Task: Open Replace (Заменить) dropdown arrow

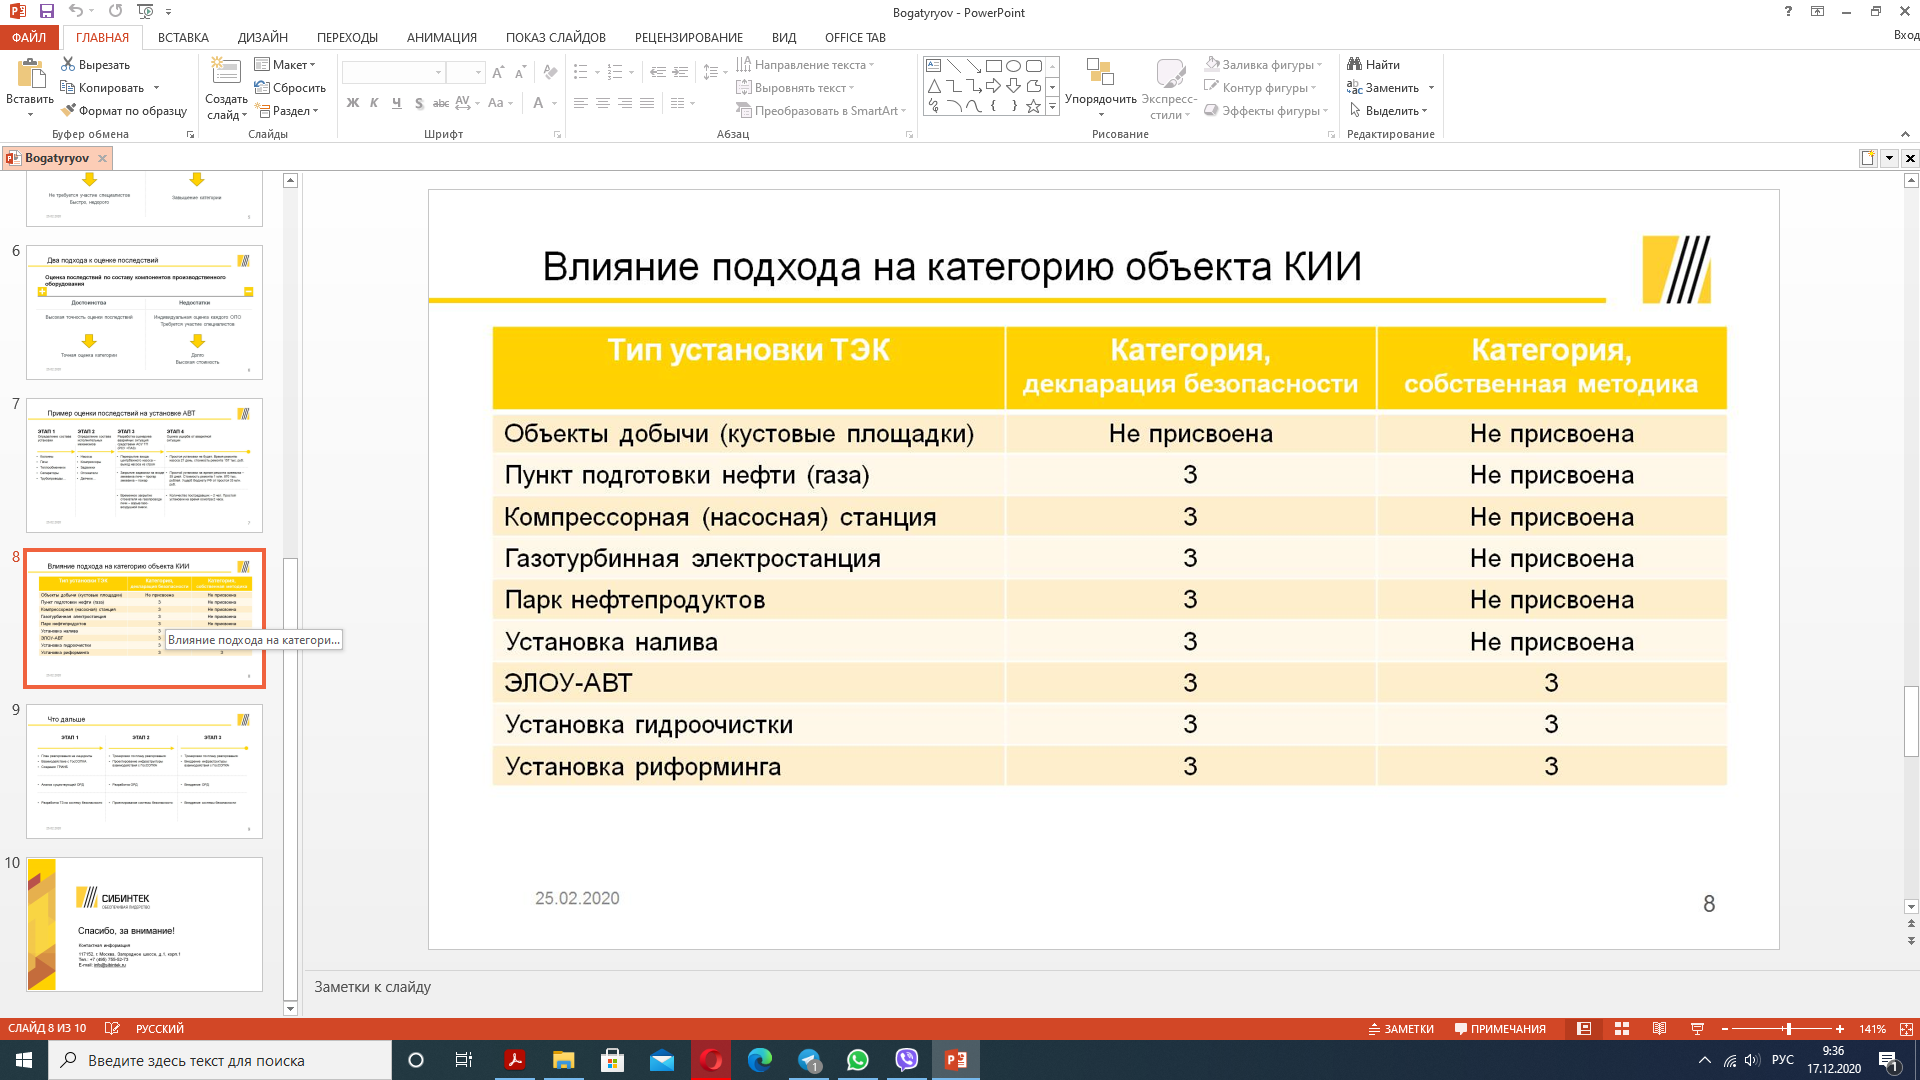Action: click(x=1431, y=88)
